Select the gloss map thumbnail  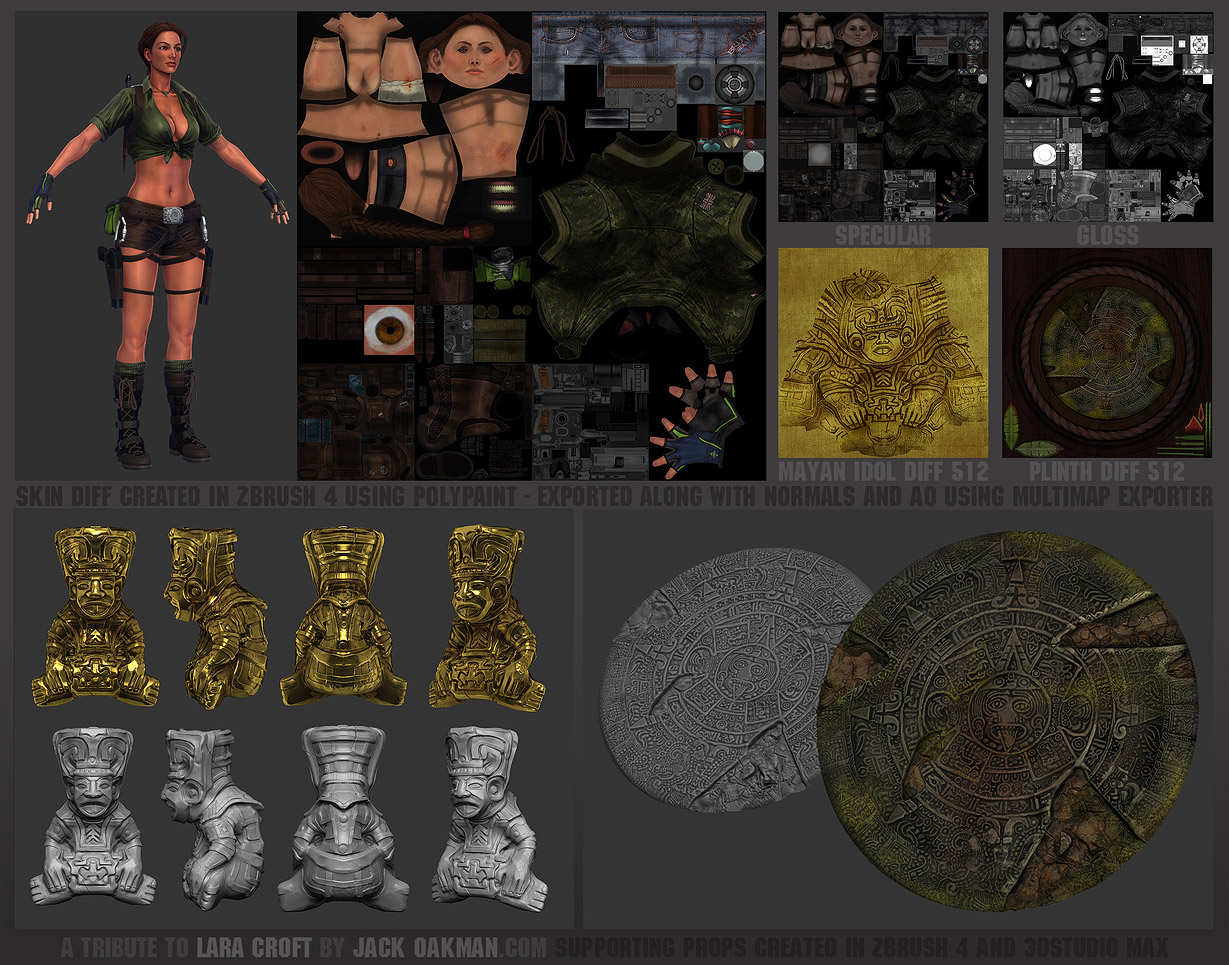point(1107,117)
